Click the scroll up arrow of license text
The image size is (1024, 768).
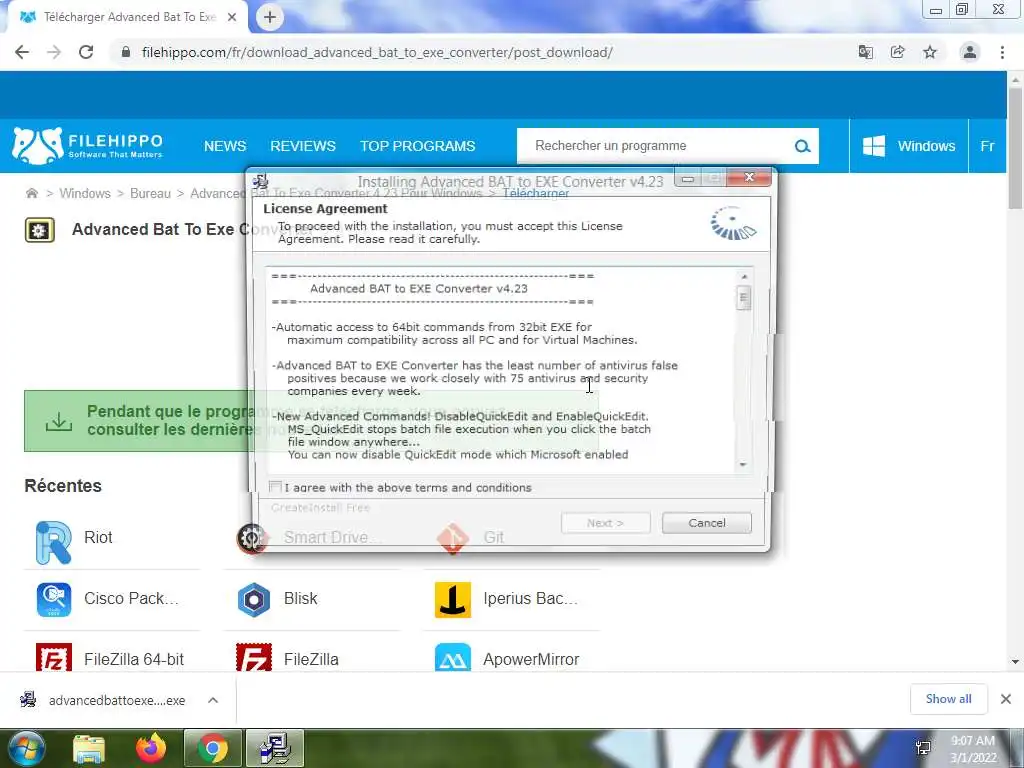[x=743, y=277]
